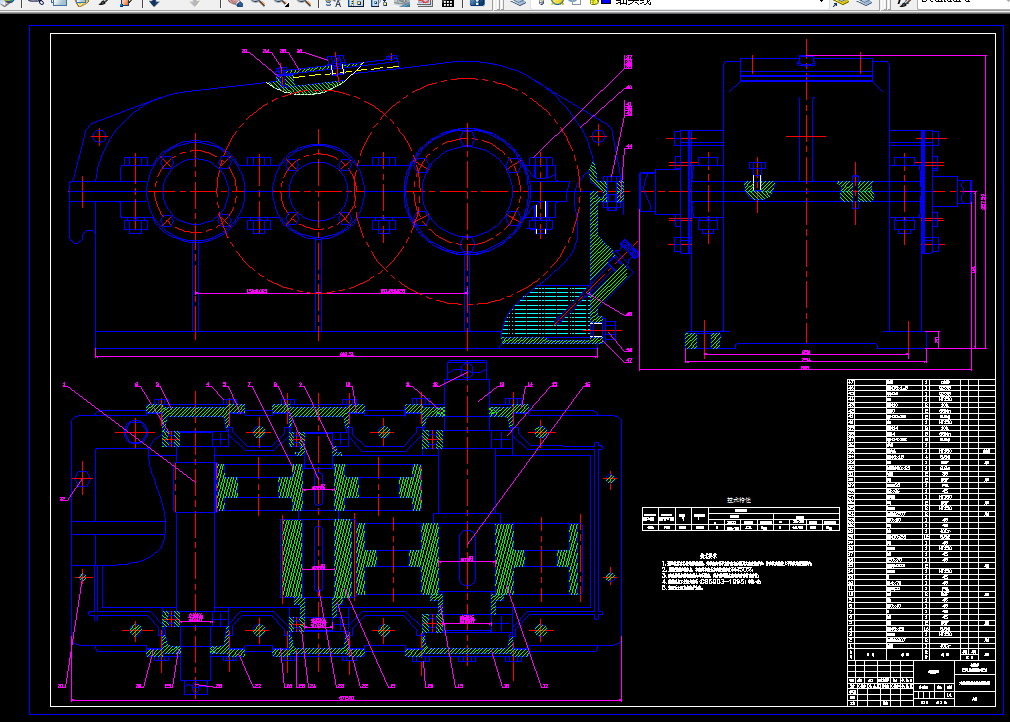Open the Layer Properties Manager icon
Viewport: 1010px width, 722px height.
(519, 2)
